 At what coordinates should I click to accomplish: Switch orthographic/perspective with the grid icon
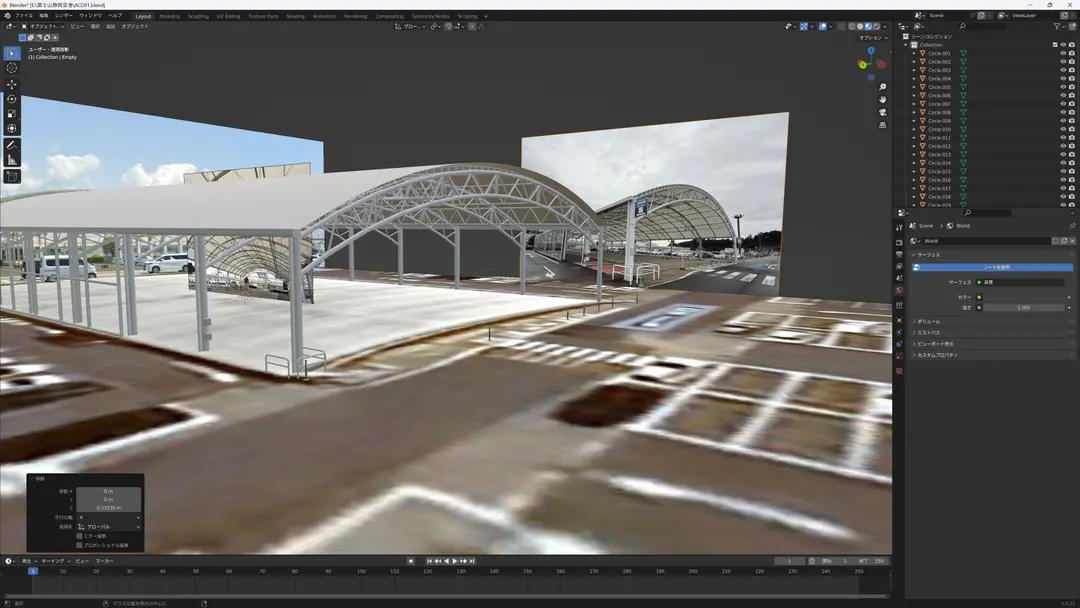click(x=882, y=125)
